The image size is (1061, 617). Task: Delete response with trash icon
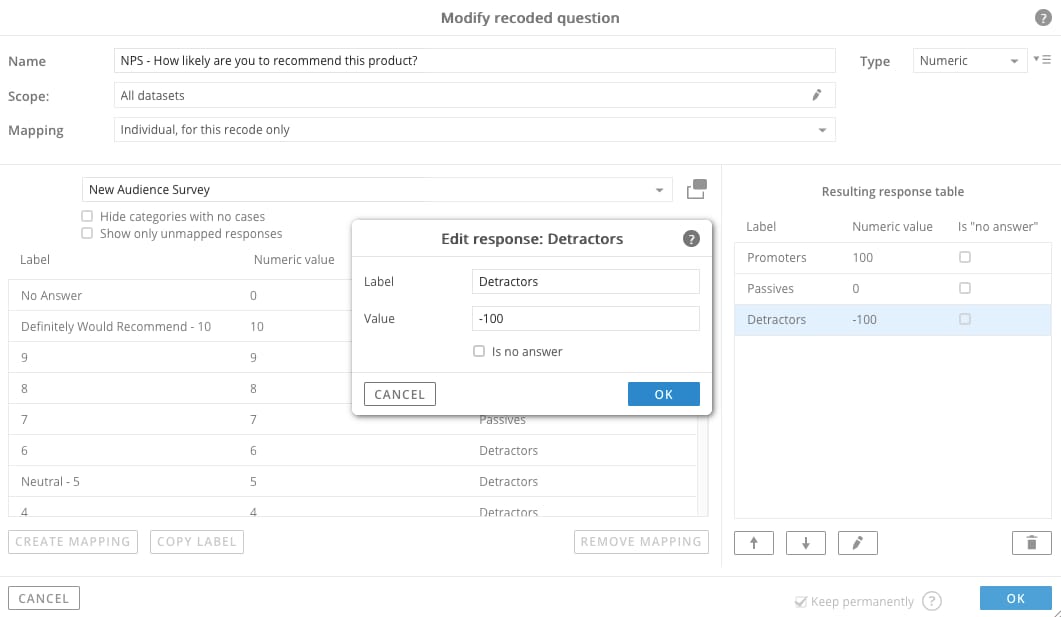pos(1031,543)
